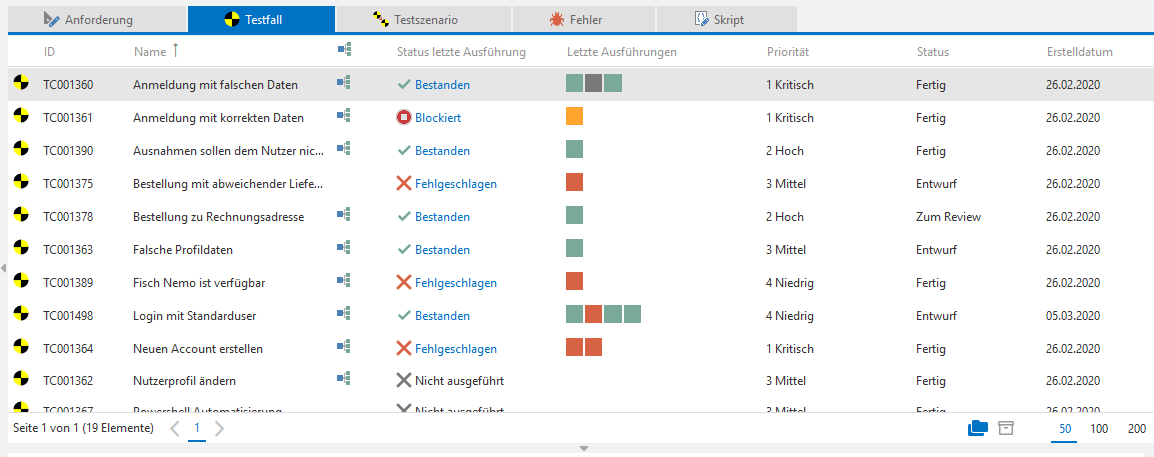Screen dimensions: 1154x457
Task: Click the red X icon for TC001375
Action: click(404, 184)
